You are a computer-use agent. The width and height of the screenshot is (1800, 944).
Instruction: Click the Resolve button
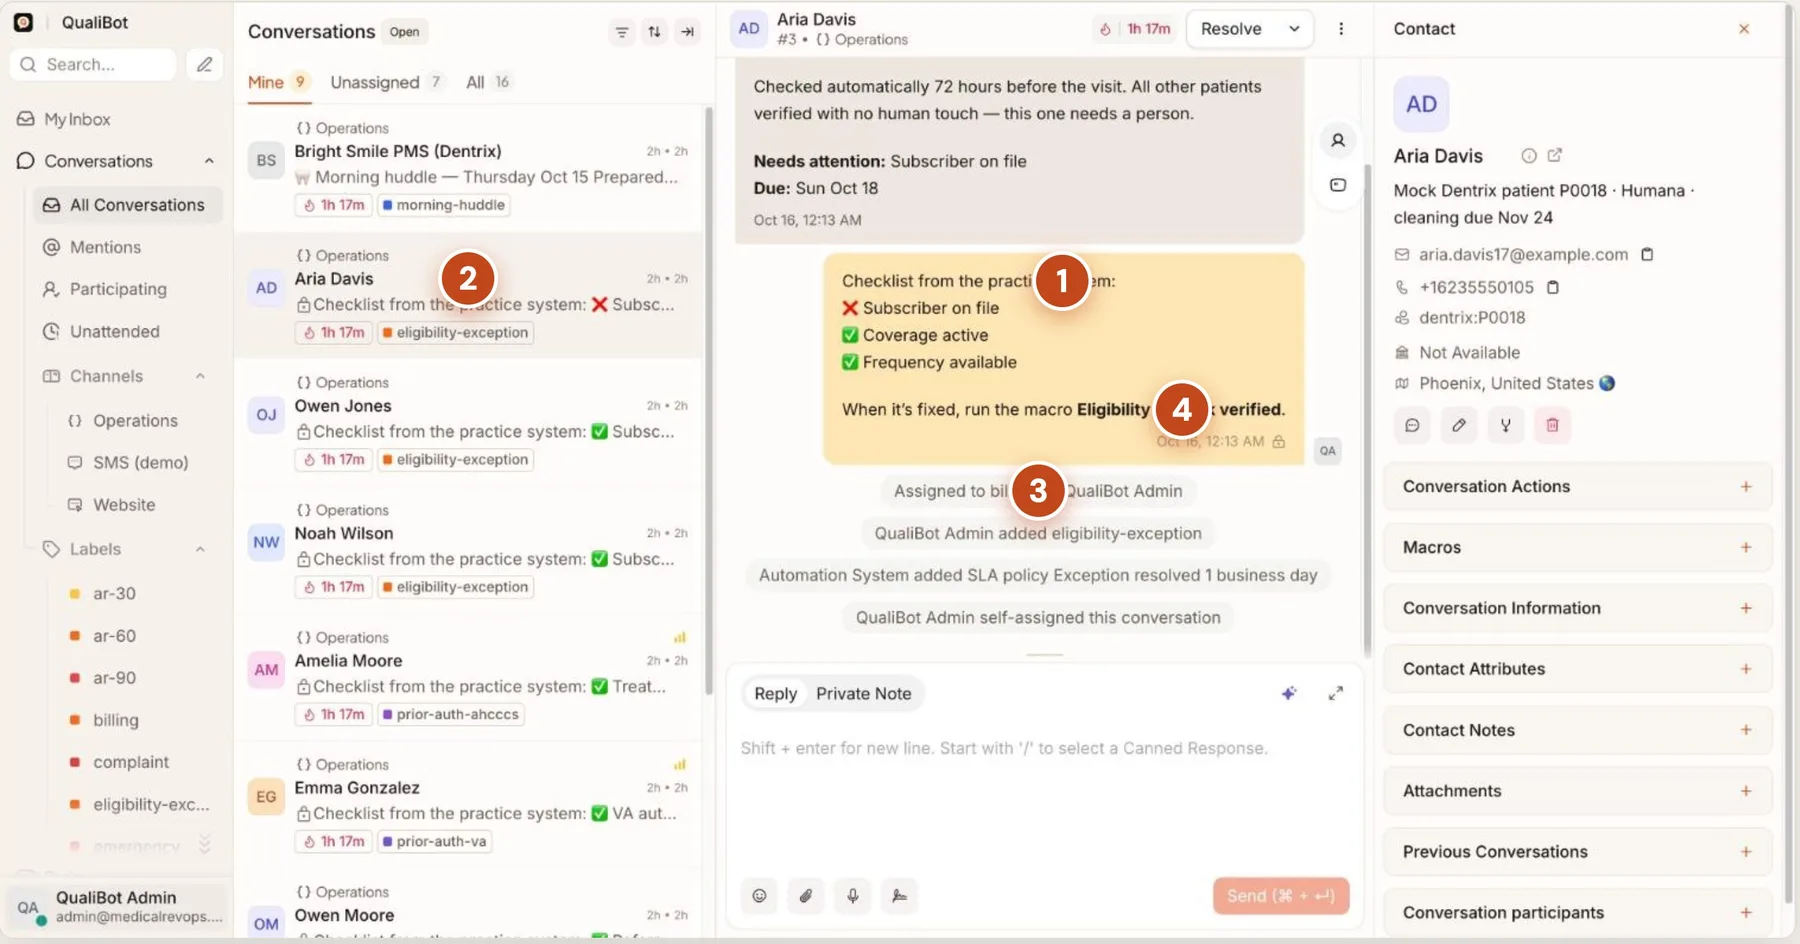tap(1232, 29)
